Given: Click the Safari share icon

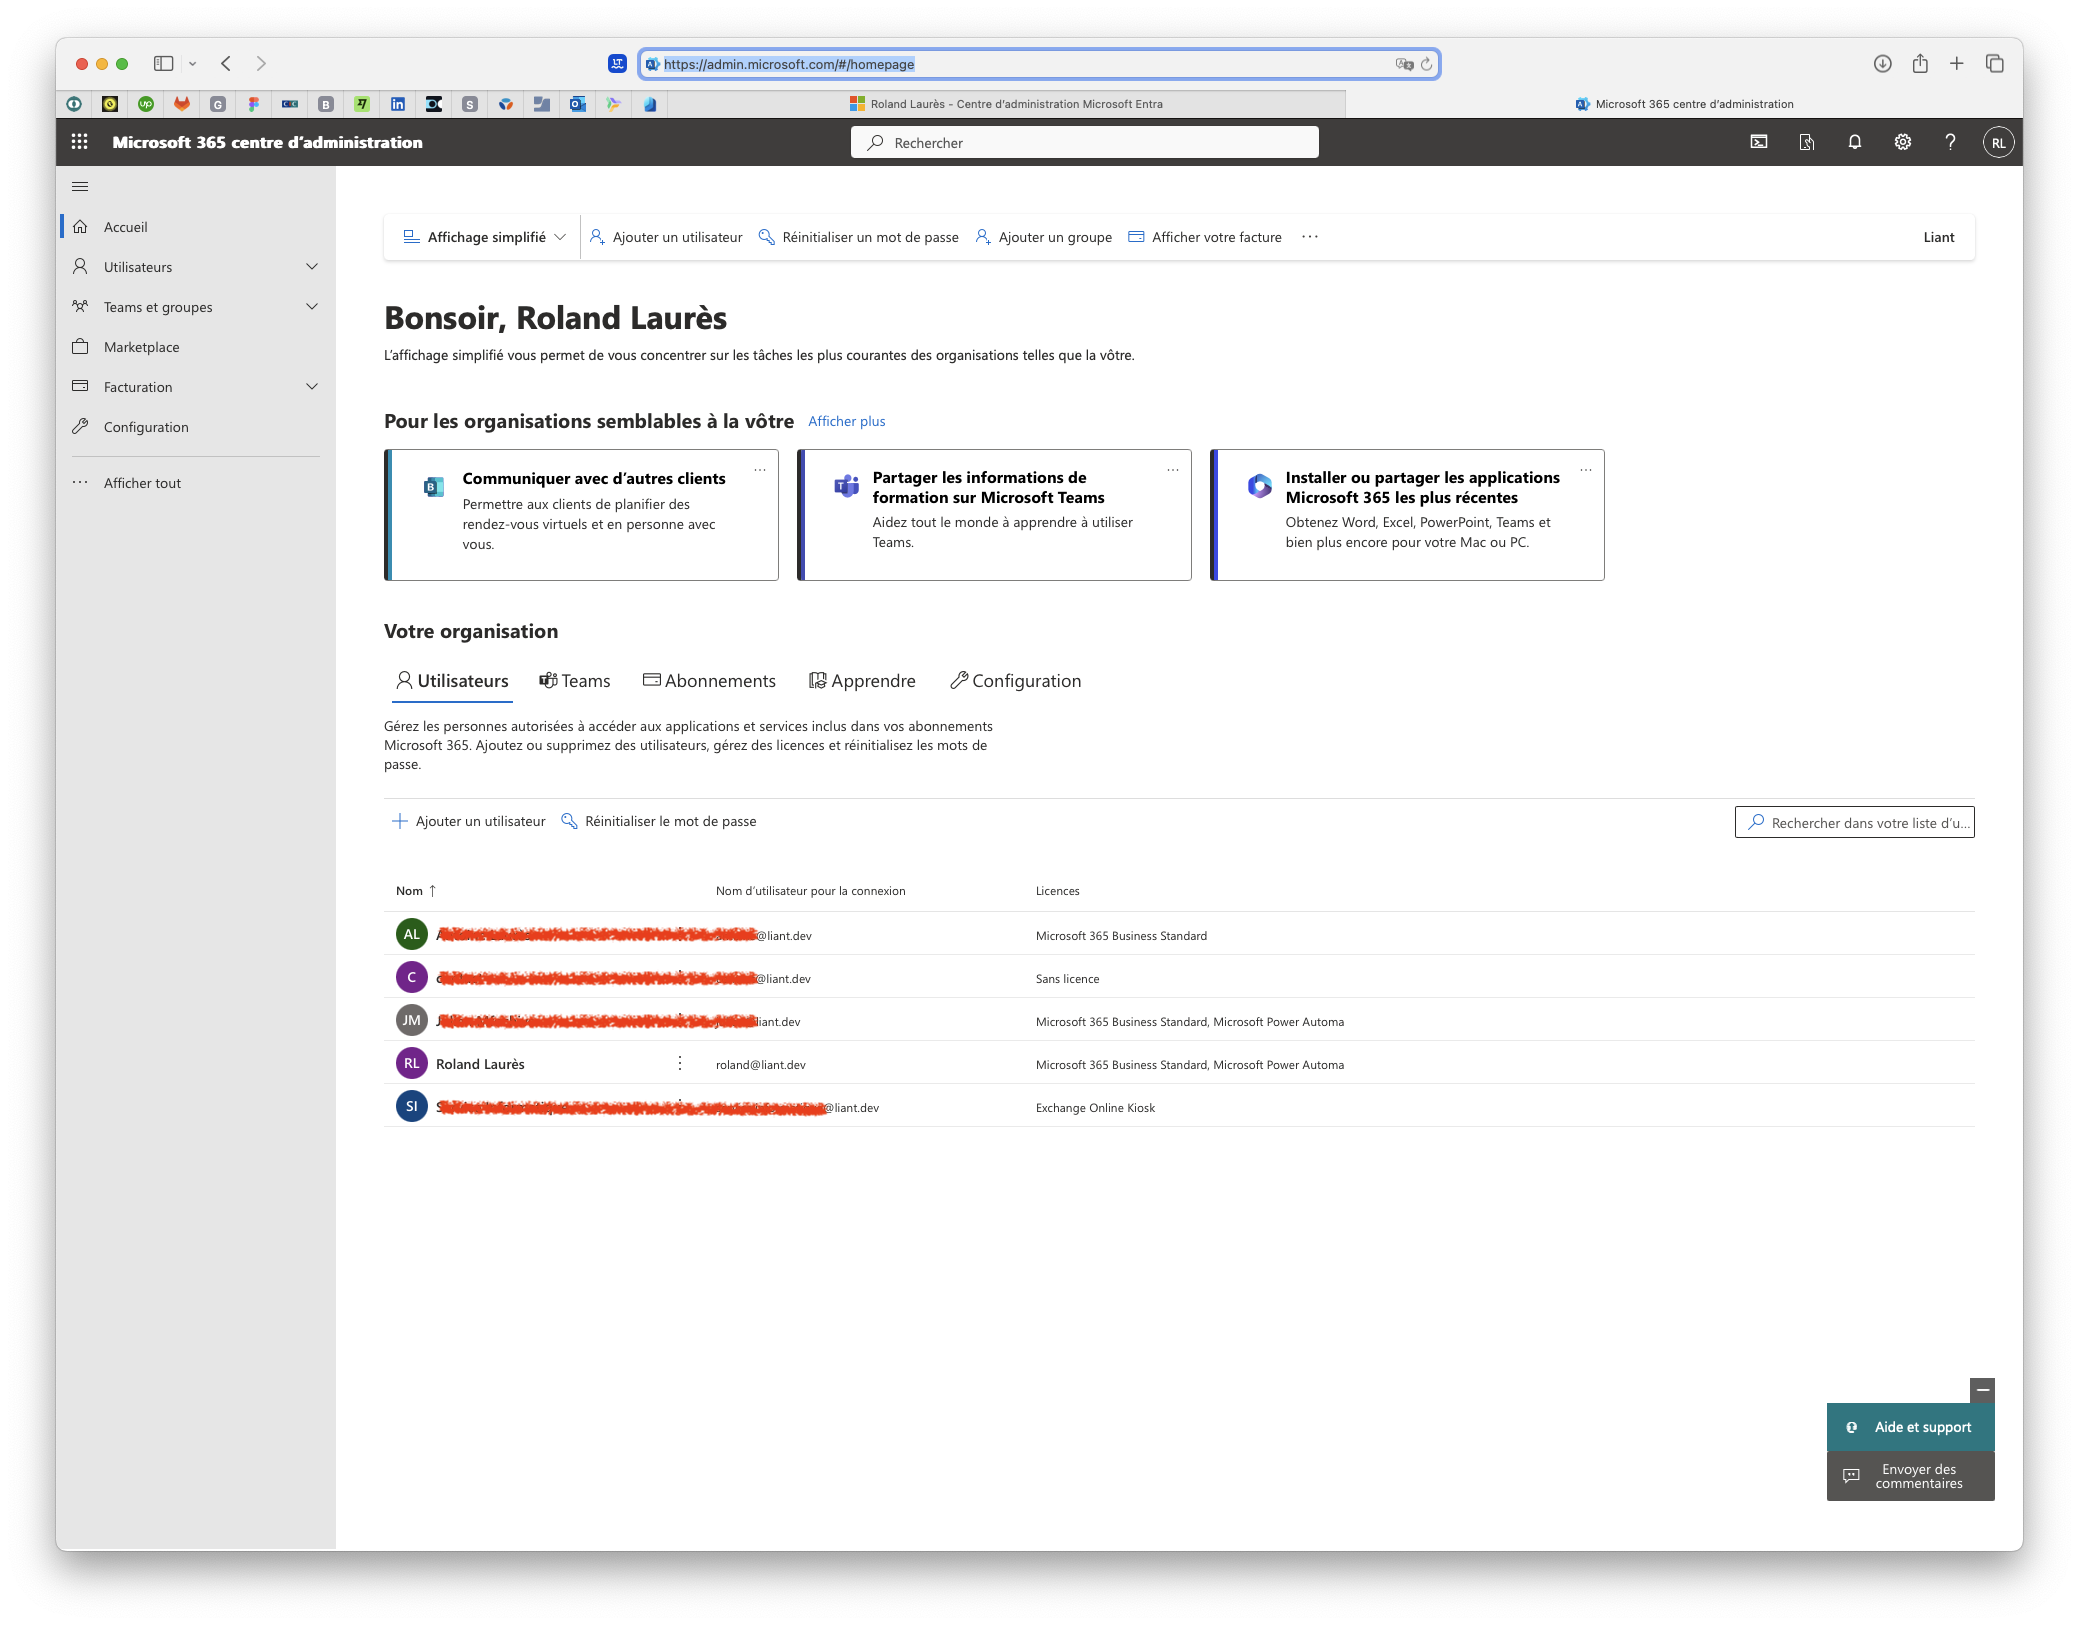Looking at the screenshot, I should pos(1920,63).
